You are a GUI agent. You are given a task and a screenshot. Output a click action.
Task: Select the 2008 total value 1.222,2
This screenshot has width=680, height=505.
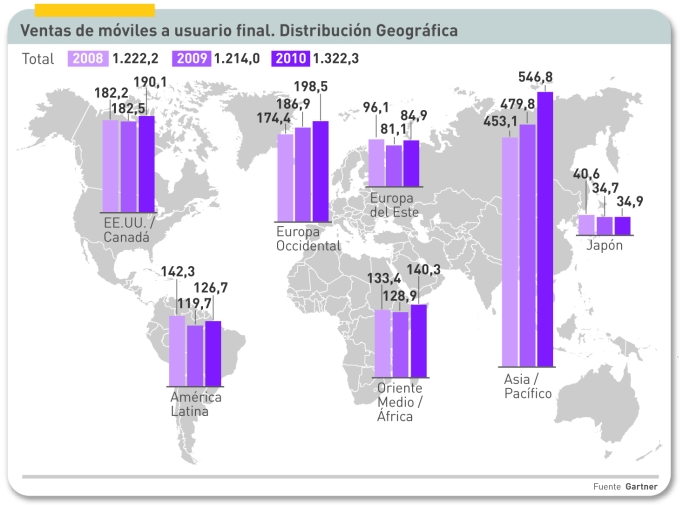coord(135,59)
